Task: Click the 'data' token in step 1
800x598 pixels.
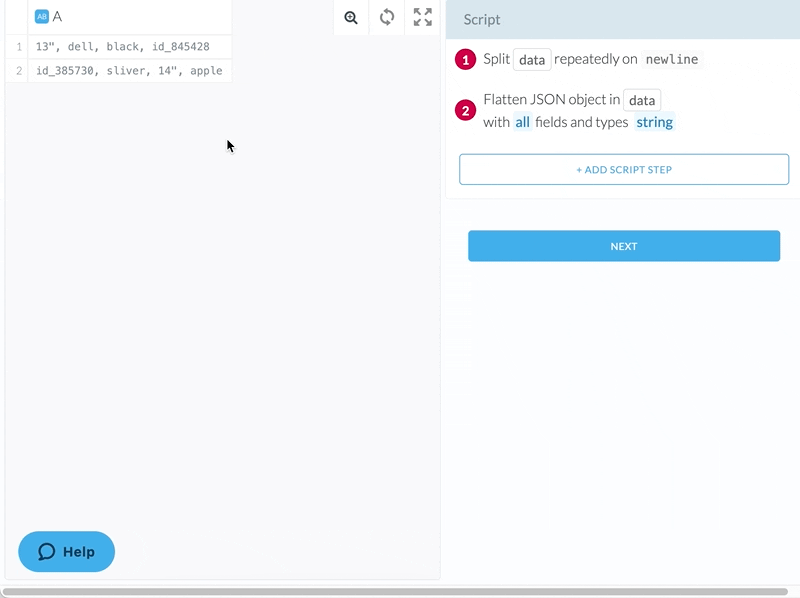Action: 531,60
